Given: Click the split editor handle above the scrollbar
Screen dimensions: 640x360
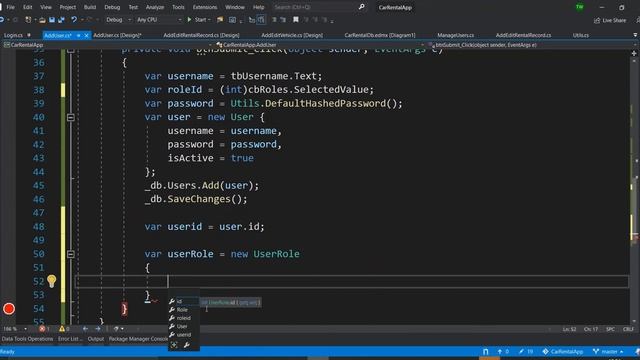Looking at the screenshot, I should tap(634, 53).
